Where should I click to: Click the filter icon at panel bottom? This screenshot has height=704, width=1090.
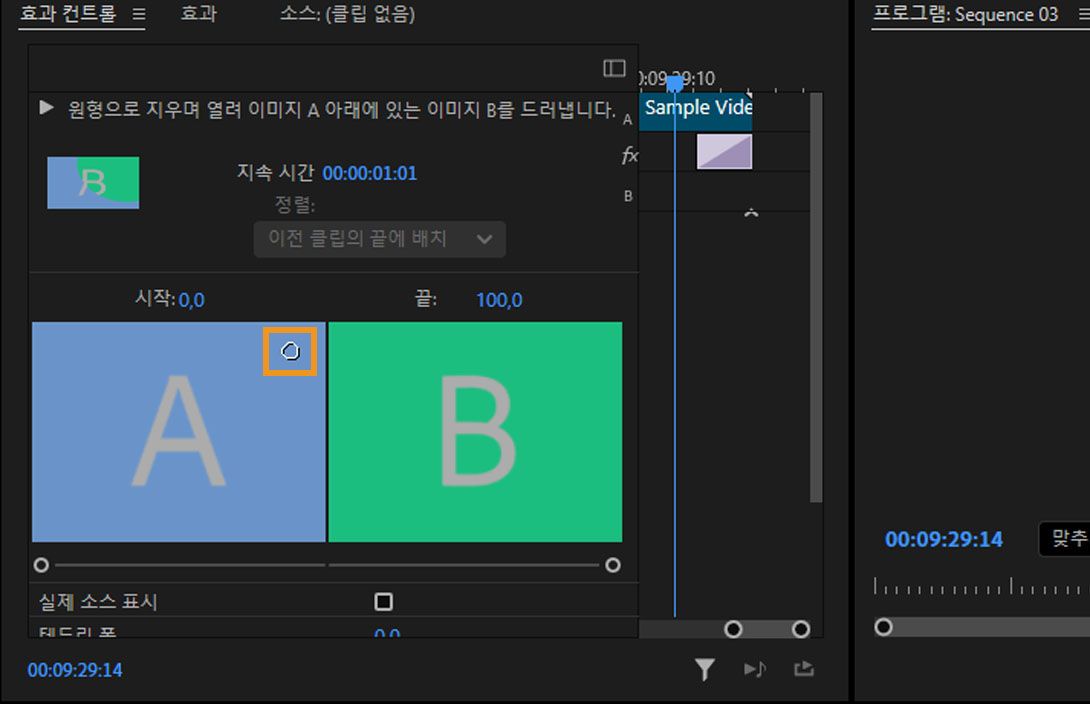click(x=705, y=669)
